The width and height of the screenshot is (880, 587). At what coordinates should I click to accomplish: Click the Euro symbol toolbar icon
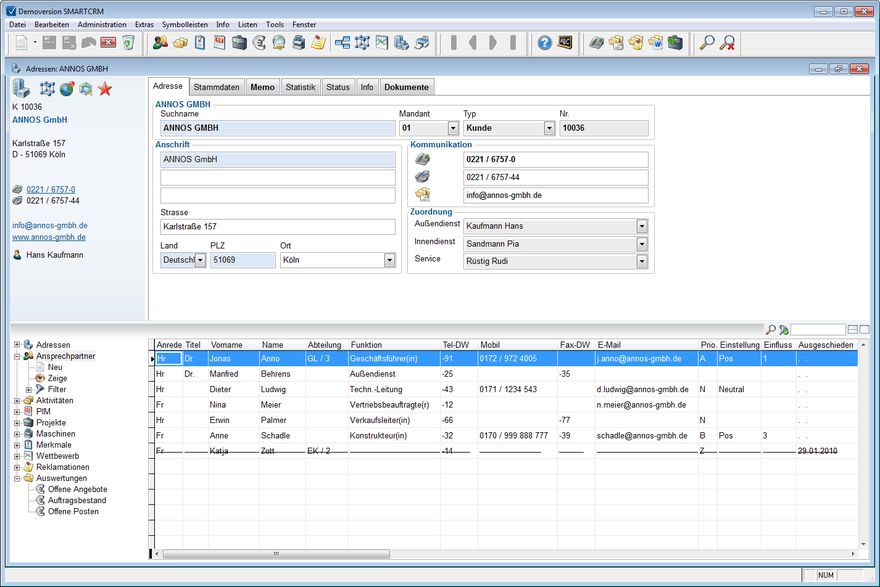point(259,43)
